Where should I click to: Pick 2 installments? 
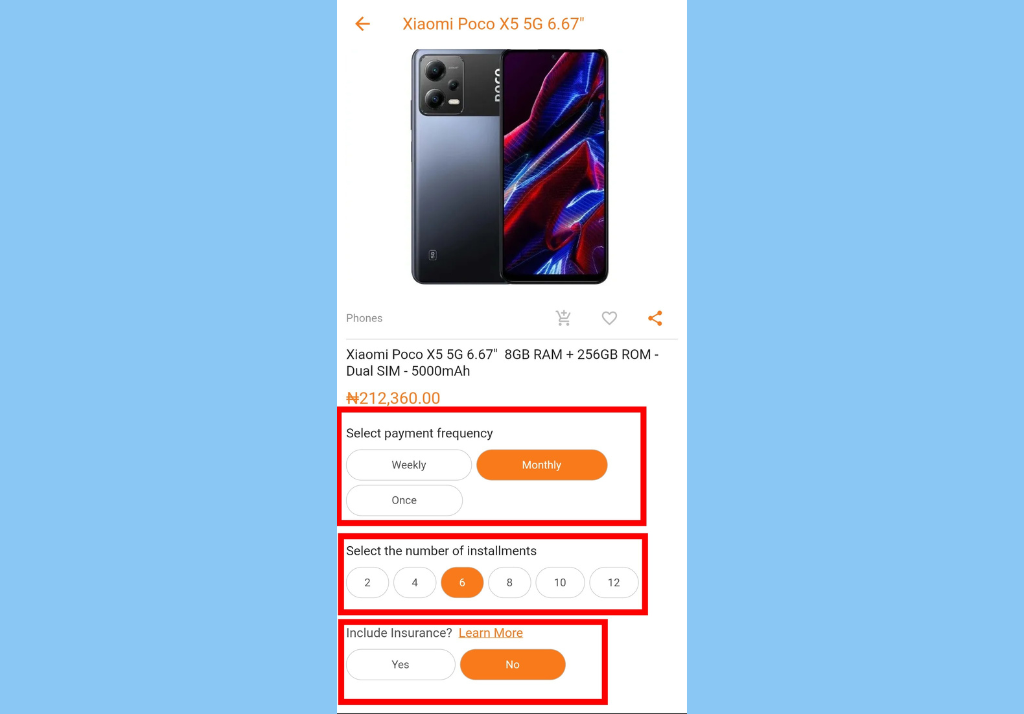point(367,583)
